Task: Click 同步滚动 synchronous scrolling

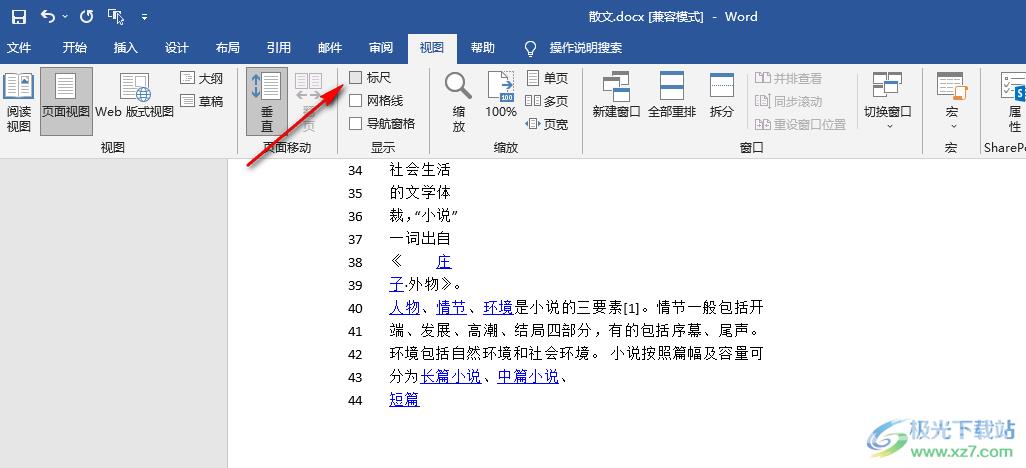Action: (788, 101)
